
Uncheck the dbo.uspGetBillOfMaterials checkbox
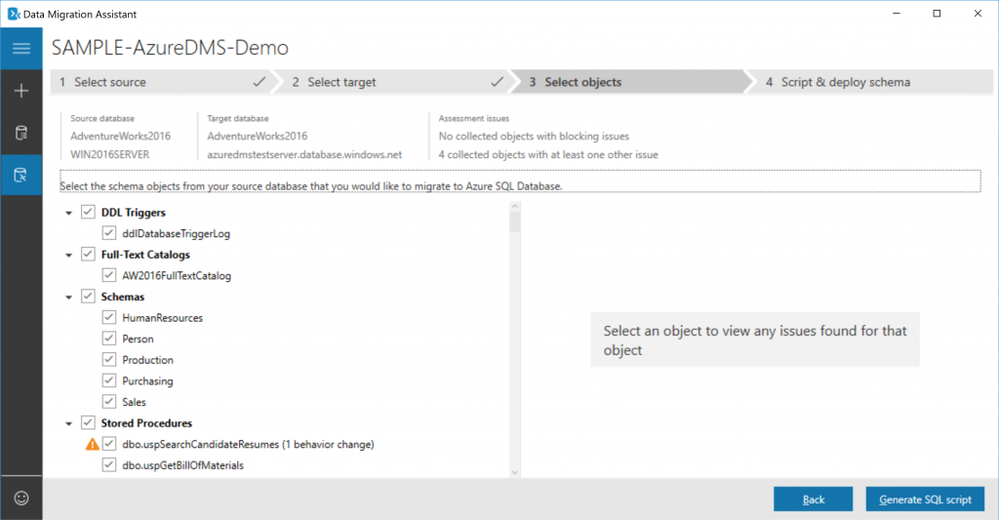[109, 465]
